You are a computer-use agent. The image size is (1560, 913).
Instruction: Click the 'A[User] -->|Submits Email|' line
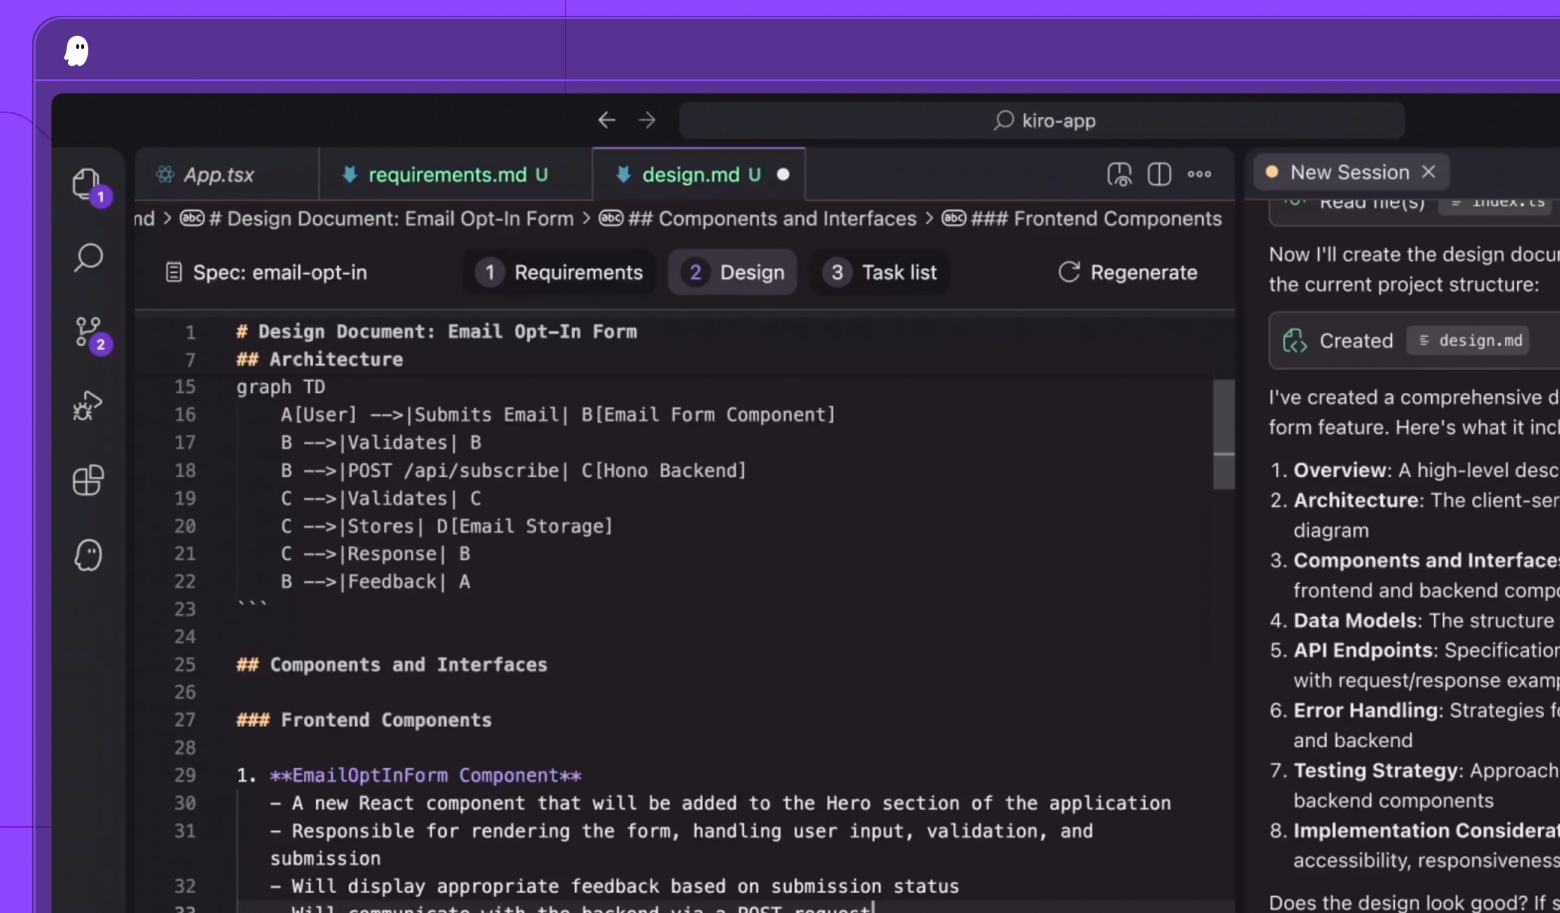(558, 415)
